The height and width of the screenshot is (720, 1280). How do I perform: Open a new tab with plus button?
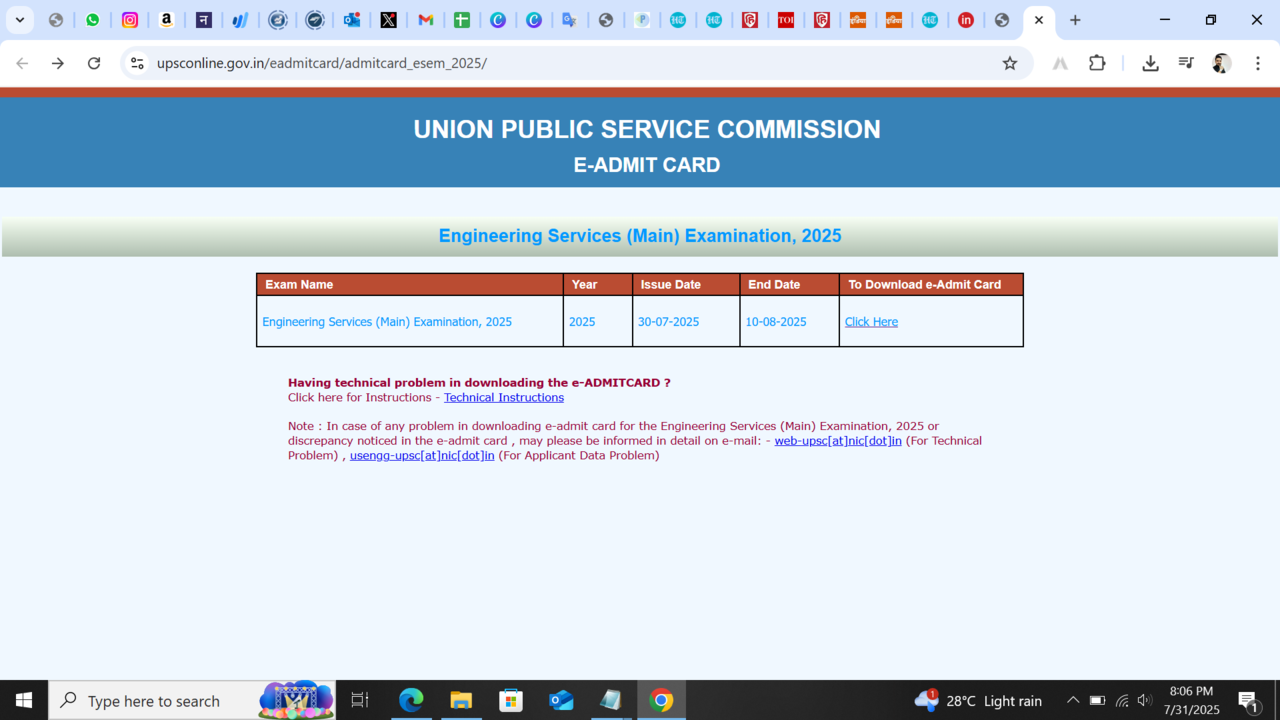(x=1075, y=20)
